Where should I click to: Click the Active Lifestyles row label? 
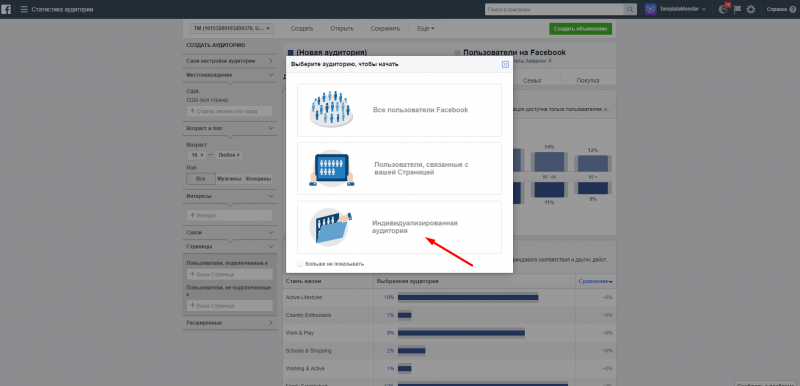[304, 297]
